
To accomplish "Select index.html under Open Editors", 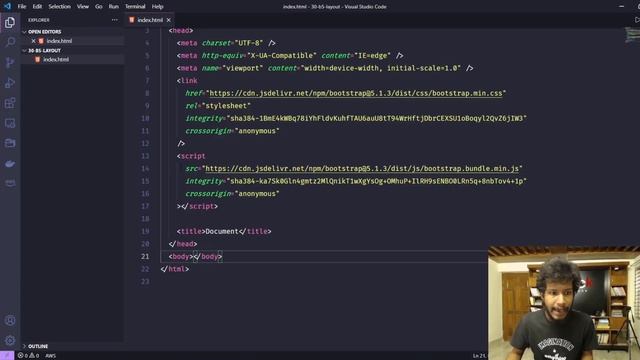I will [59, 41].
